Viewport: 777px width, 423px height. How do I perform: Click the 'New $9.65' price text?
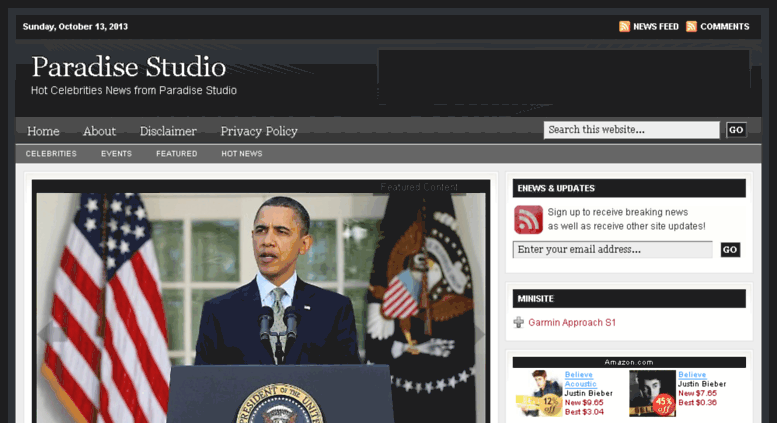[x=584, y=403]
